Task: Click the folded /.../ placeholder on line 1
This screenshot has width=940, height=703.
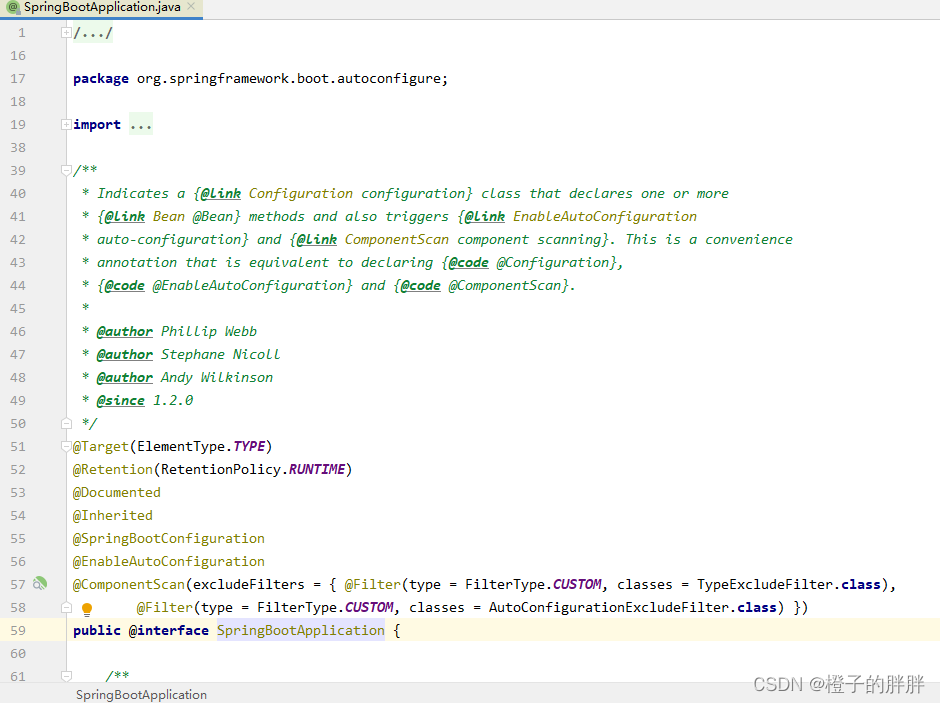Action: pos(93,32)
